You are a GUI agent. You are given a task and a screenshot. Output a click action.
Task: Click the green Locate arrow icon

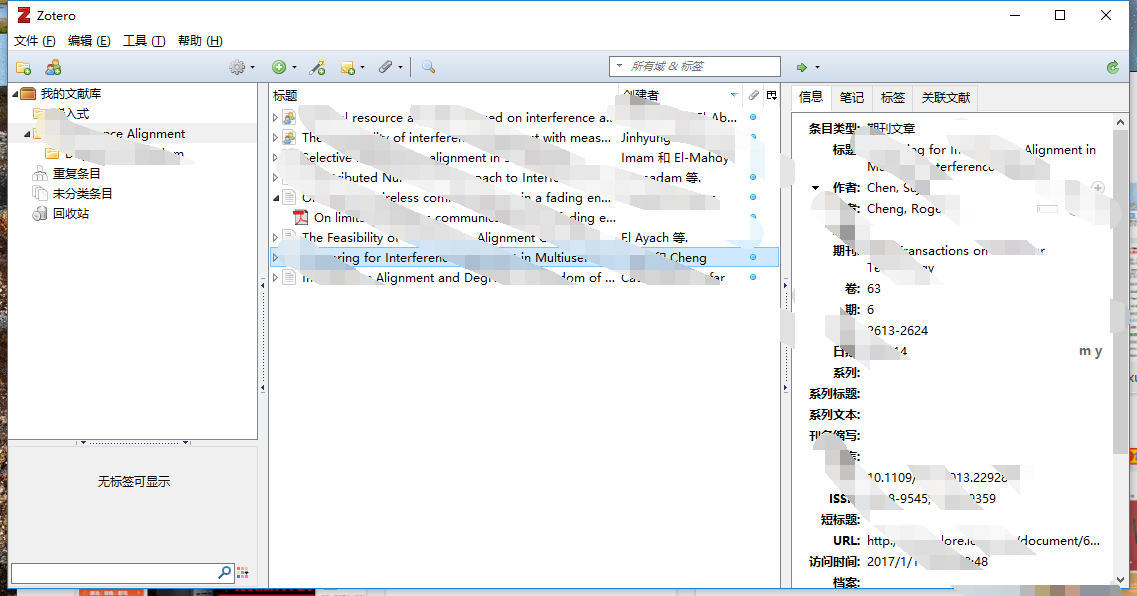point(801,67)
